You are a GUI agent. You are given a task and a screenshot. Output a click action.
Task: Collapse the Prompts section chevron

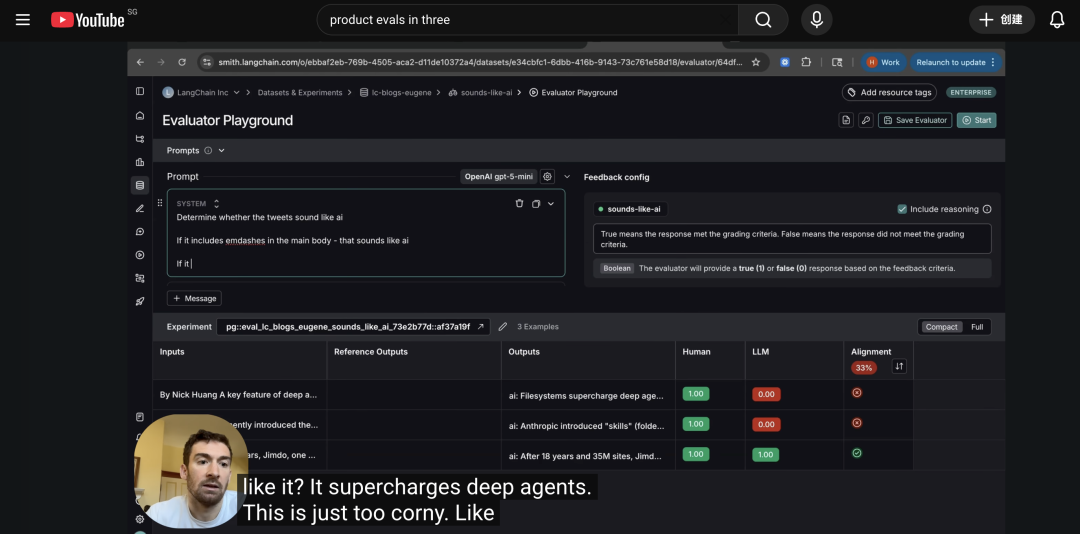(x=221, y=151)
